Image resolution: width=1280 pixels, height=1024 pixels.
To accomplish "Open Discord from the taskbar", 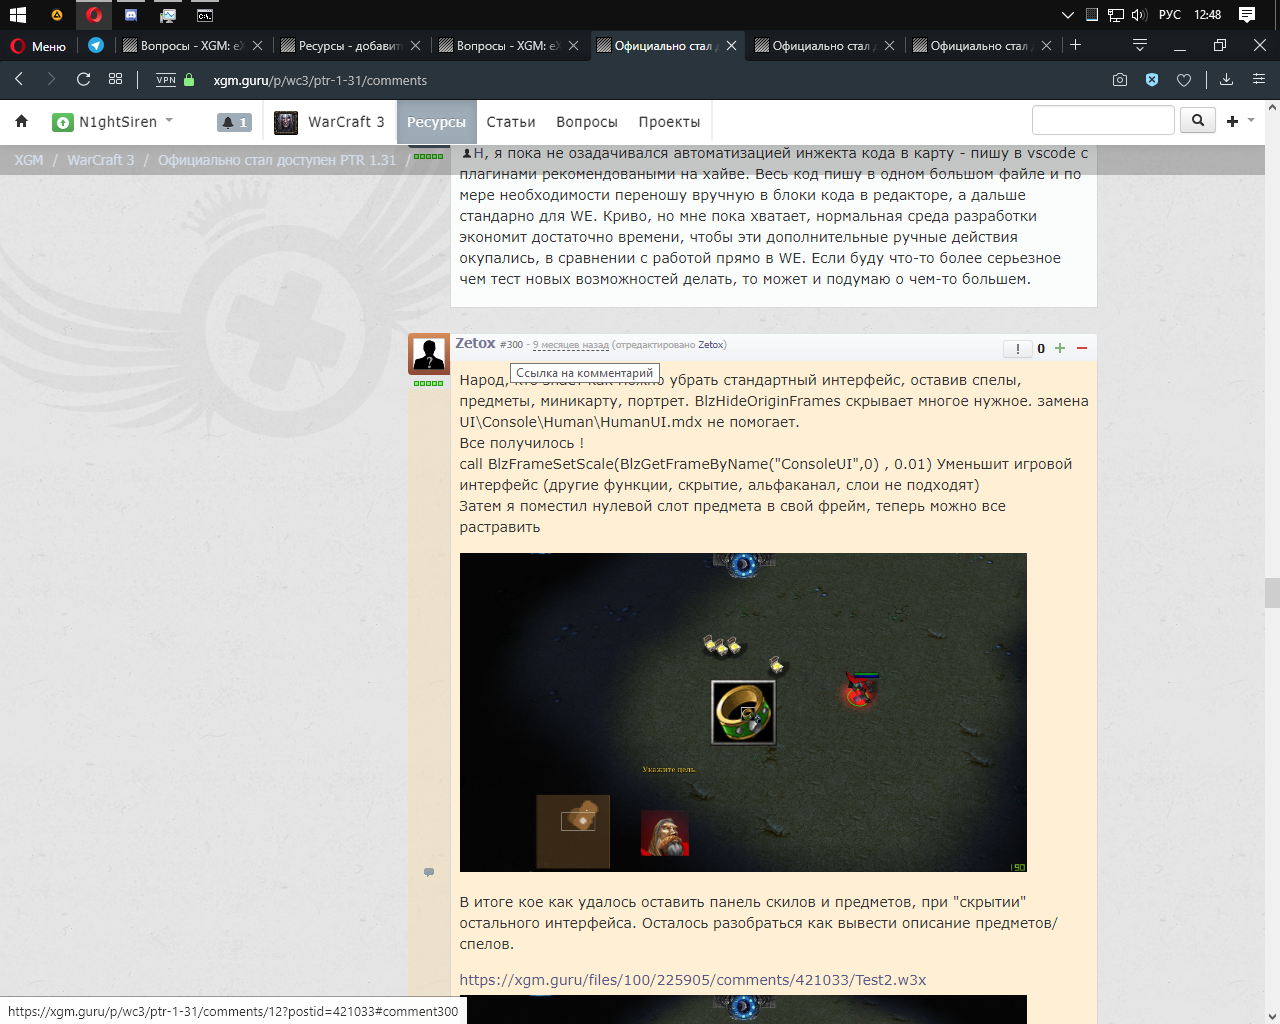I will click(x=131, y=15).
